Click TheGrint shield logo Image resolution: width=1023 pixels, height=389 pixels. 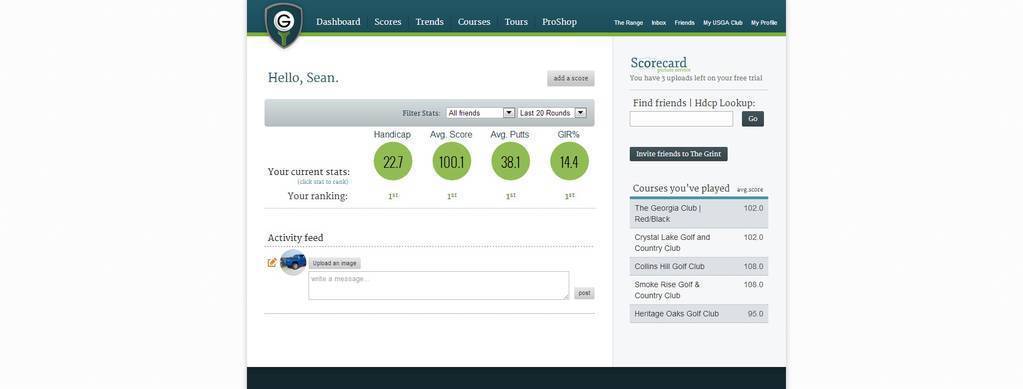[284, 25]
